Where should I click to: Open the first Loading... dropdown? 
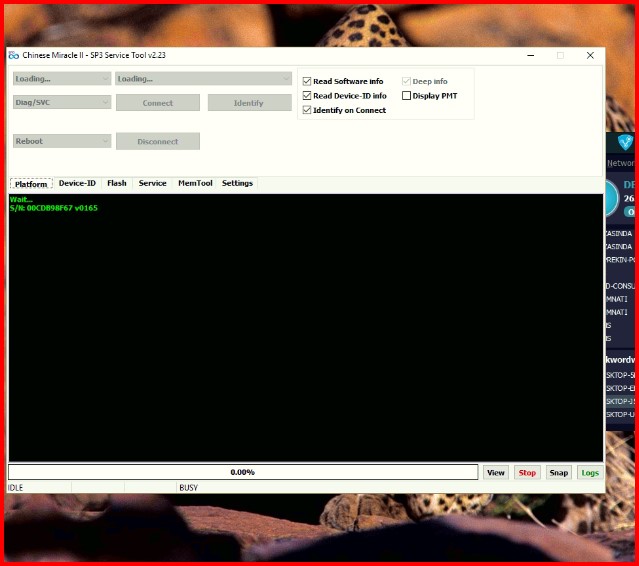tap(62, 79)
